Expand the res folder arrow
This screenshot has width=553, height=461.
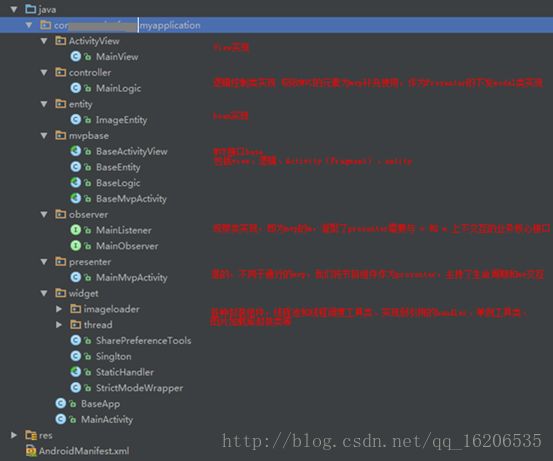coord(14,435)
